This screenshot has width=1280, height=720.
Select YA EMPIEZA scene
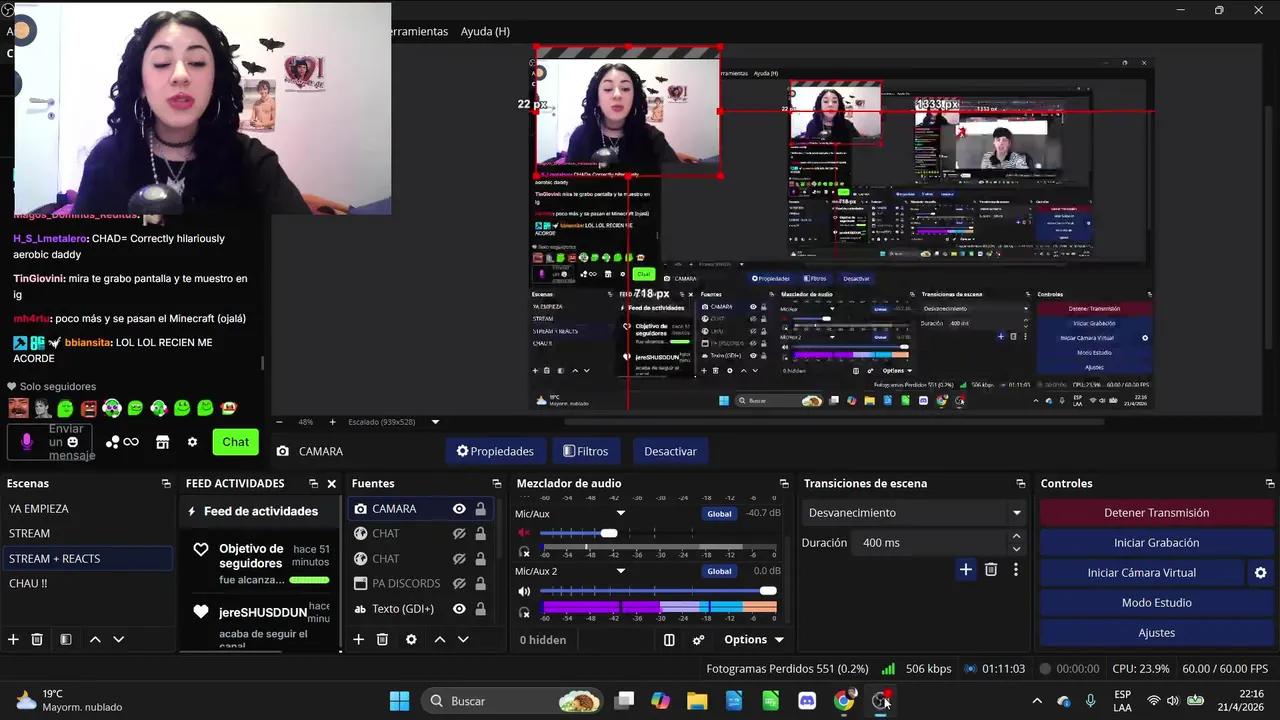tap(87, 509)
